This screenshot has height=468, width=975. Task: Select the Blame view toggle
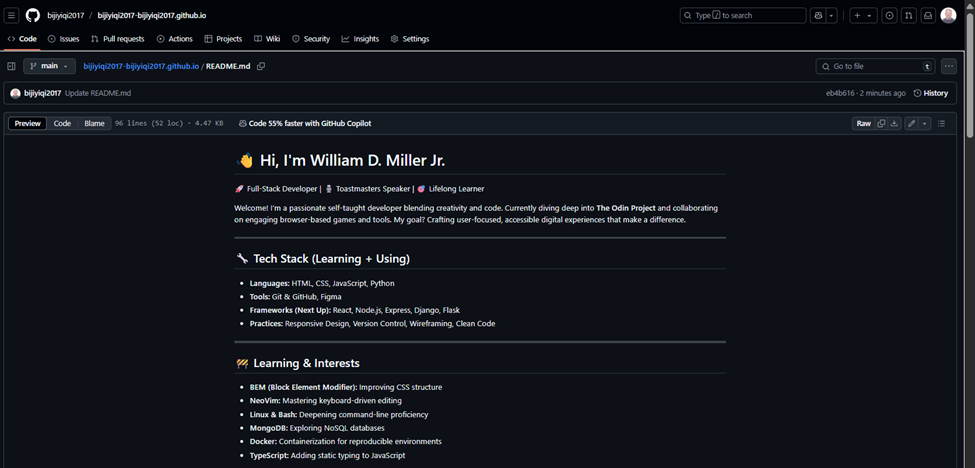pos(95,124)
